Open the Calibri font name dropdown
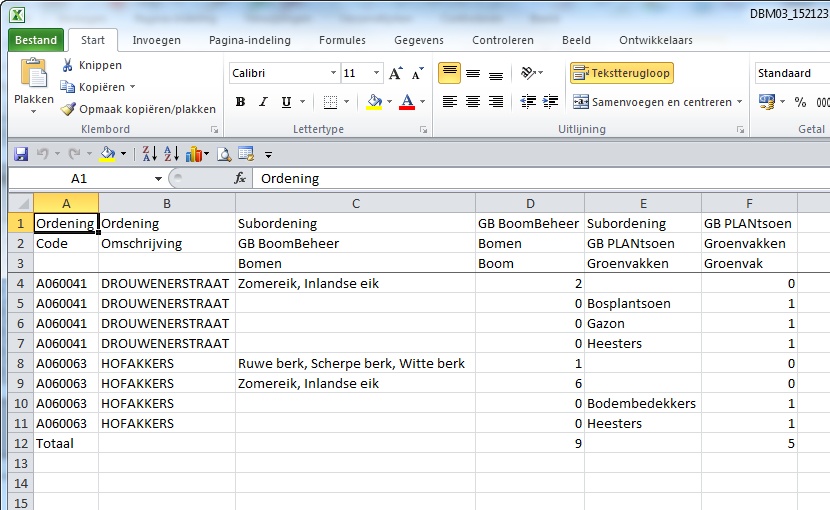Image resolution: width=830 pixels, height=510 pixels. click(x=333, y=73)
